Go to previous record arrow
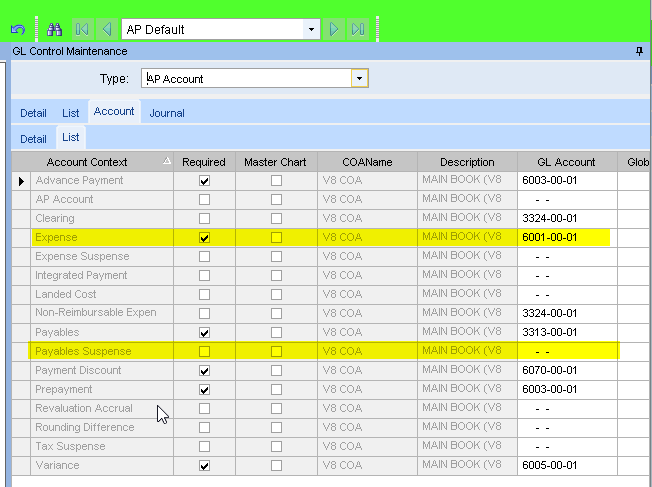The image size is (652, 487). coord(107,29)
